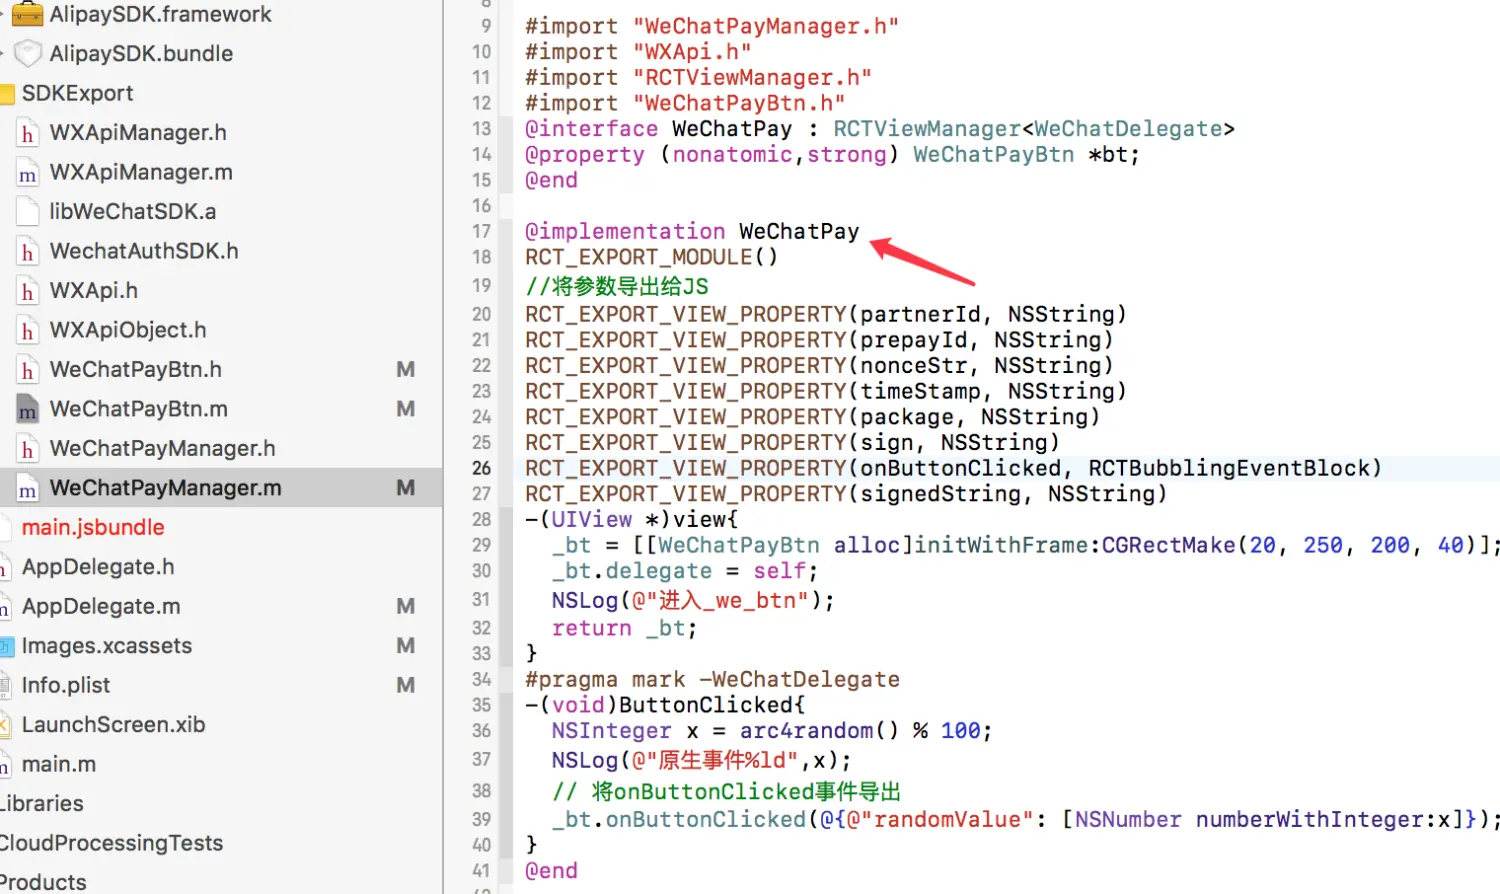Viewport: 1500px width, 894px height.
Task: Open WeChatPayBtn.m file
Action: [x=139, y=409]
